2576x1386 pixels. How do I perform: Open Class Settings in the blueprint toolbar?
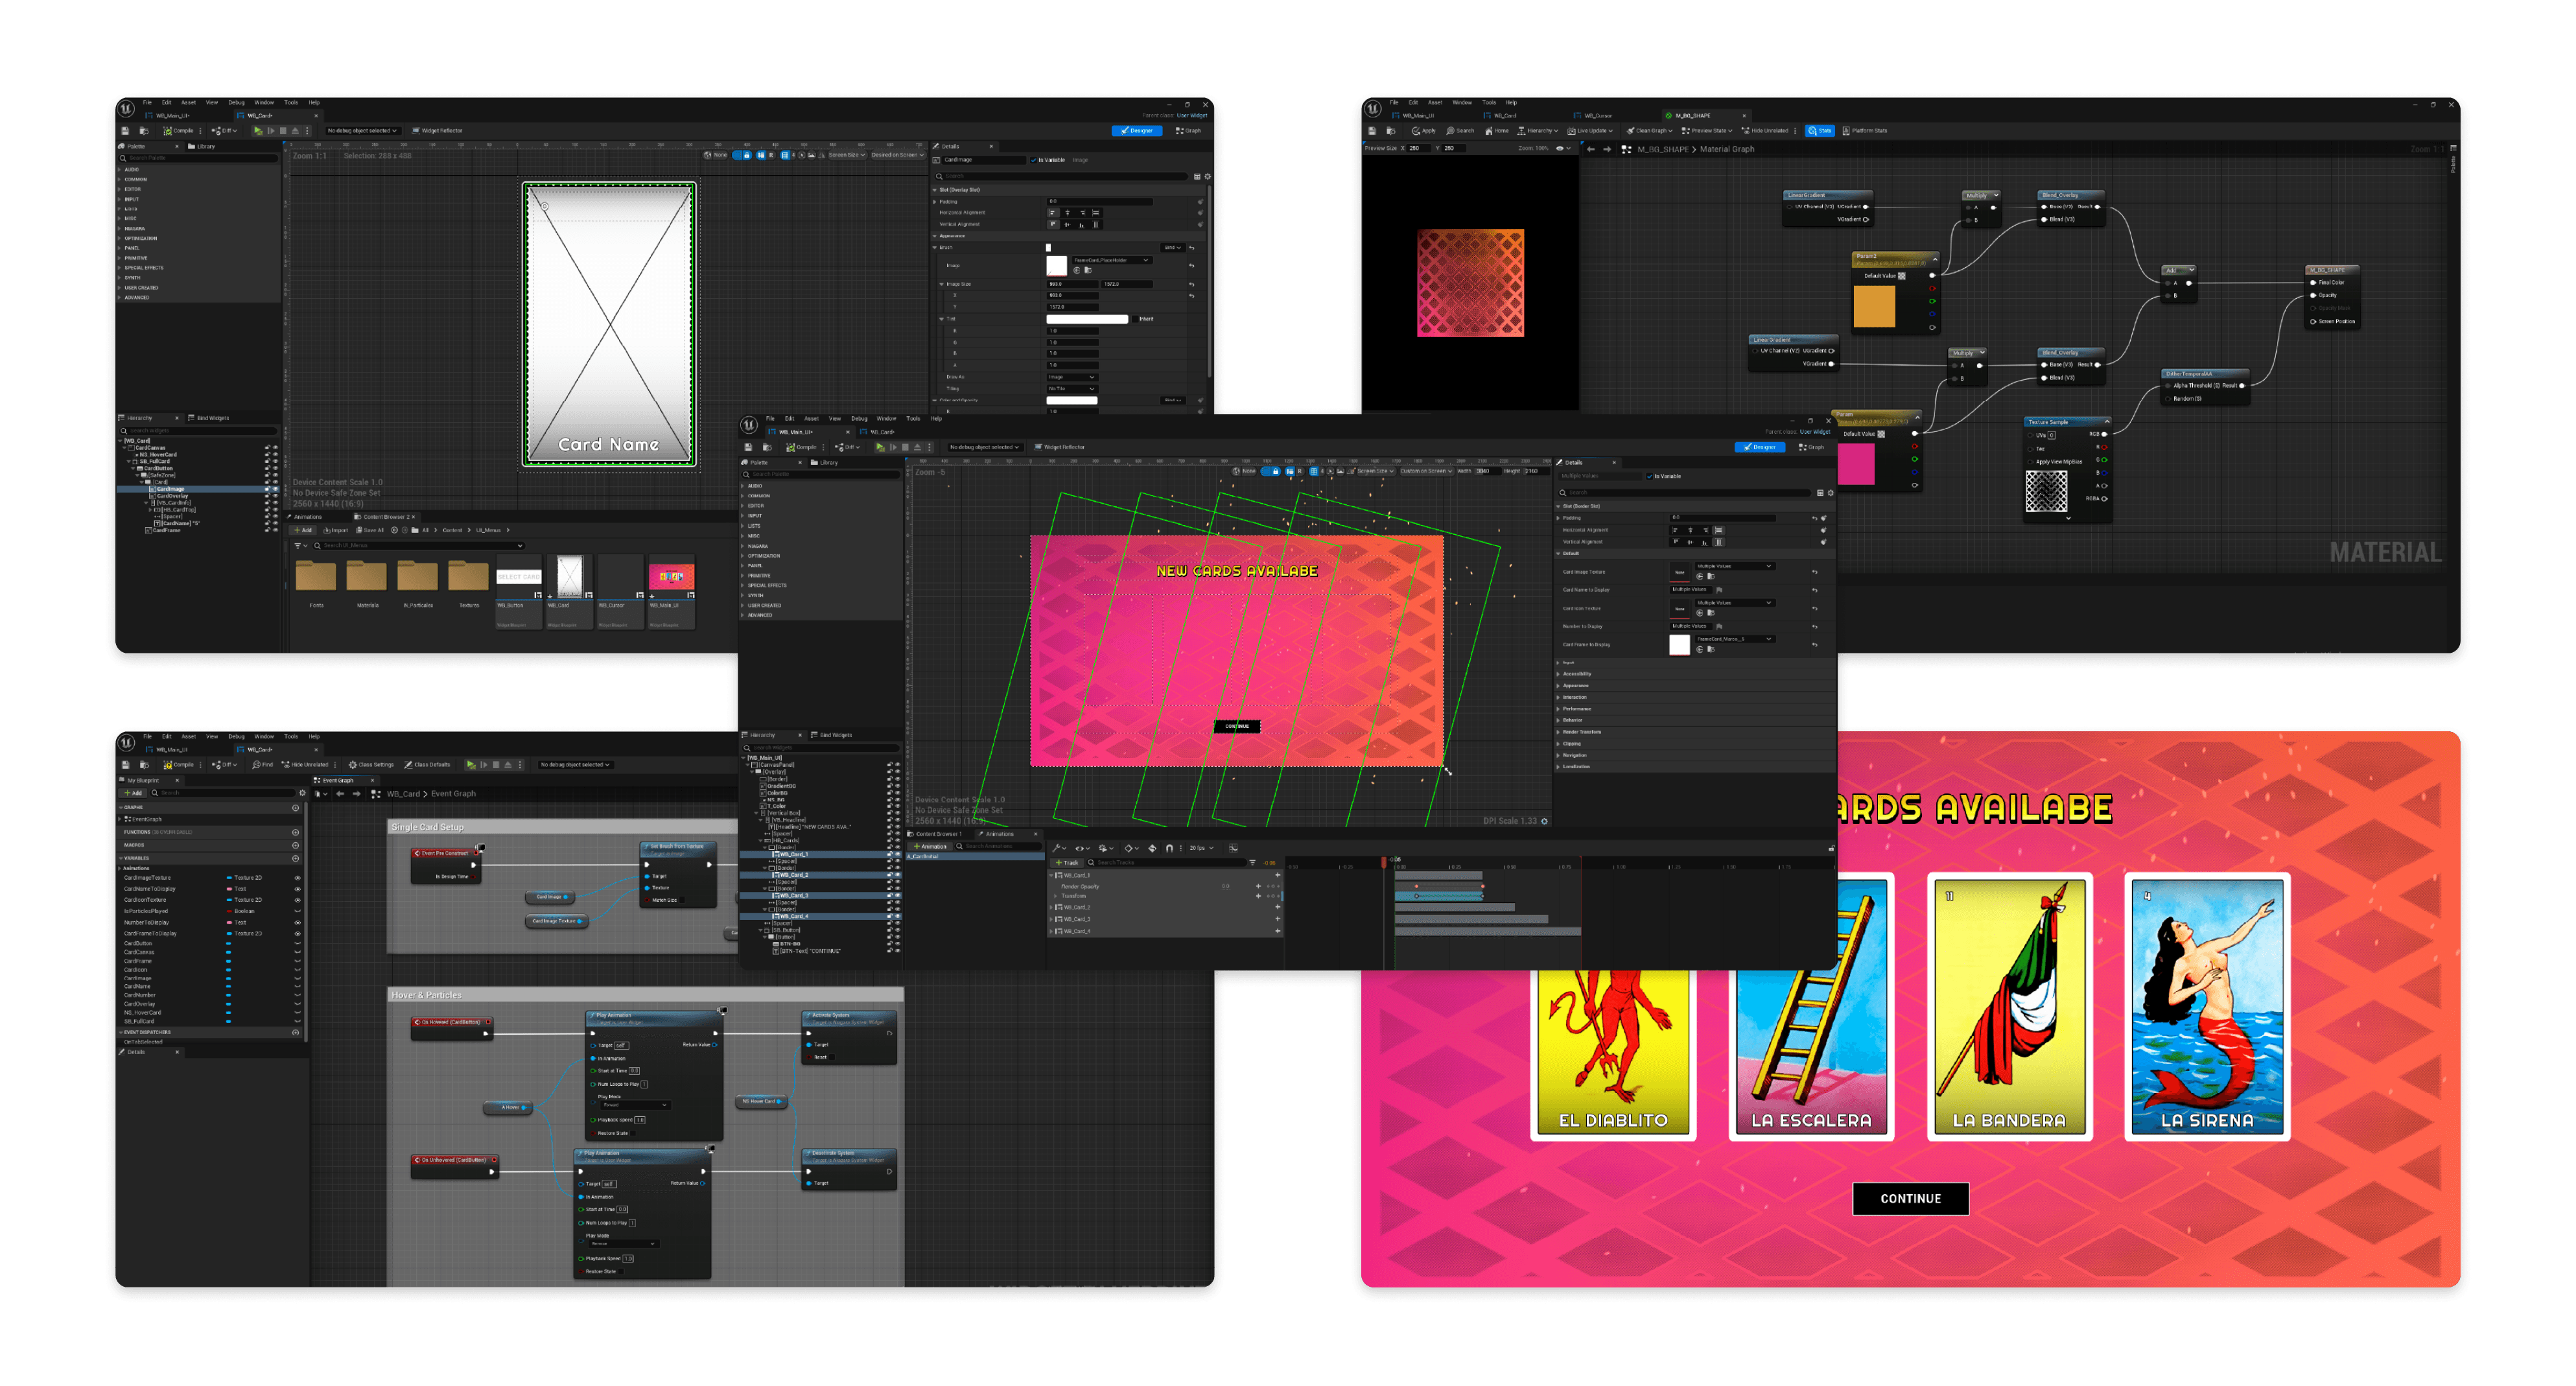(371, 765)
